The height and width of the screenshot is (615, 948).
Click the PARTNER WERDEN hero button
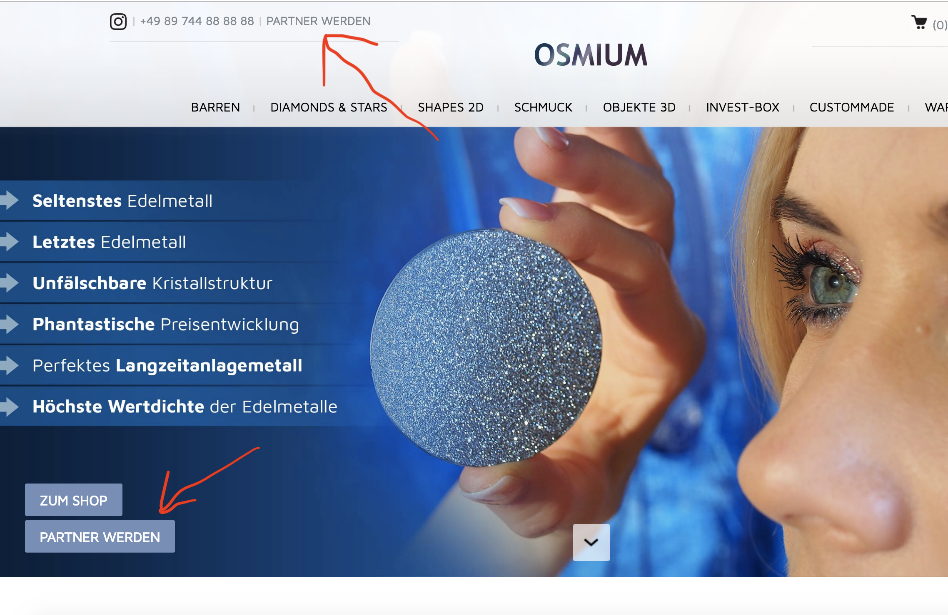click(x=100, y=536)
